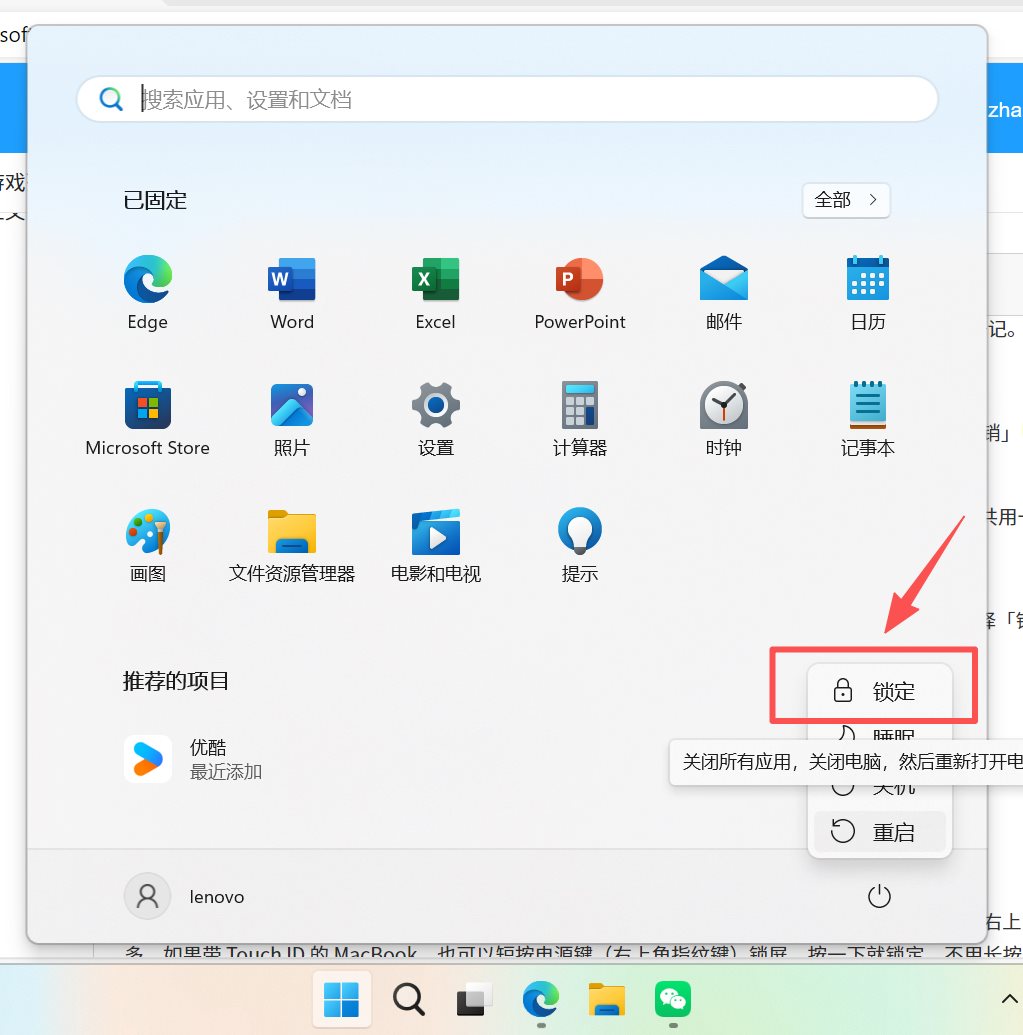Show hidden system tray icons chevron
Viewport: 1023px width, 1035px height.
point(1009,999)
